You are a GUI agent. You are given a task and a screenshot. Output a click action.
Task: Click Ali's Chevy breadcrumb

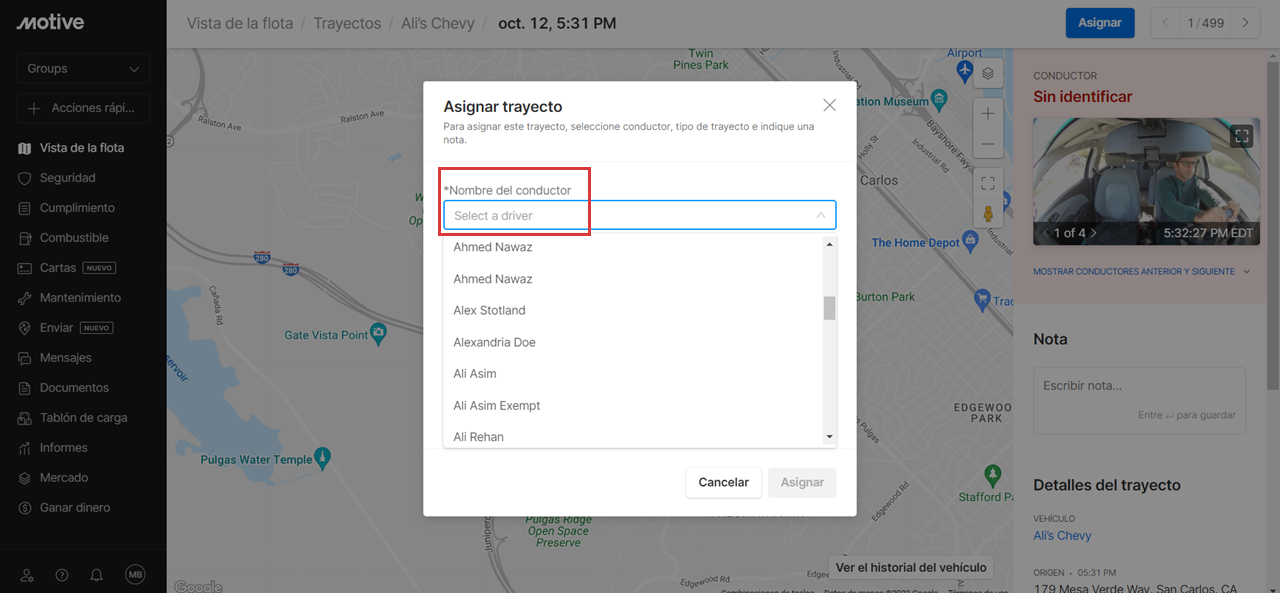tap(438, 22)
